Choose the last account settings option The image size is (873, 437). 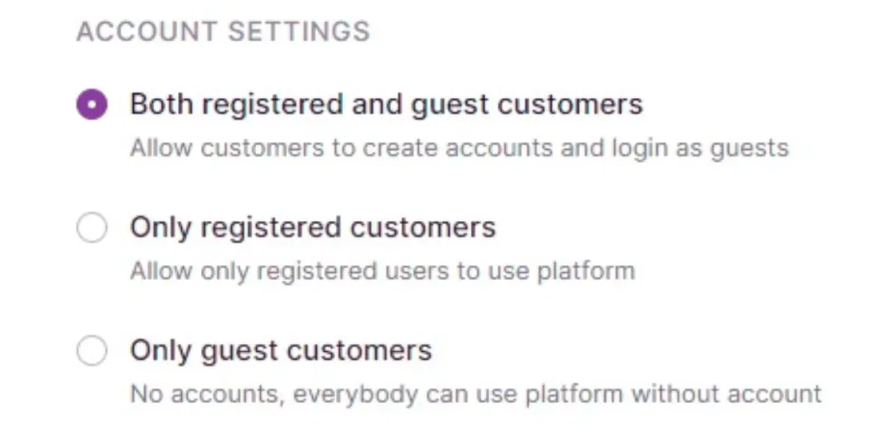(92, 351)
